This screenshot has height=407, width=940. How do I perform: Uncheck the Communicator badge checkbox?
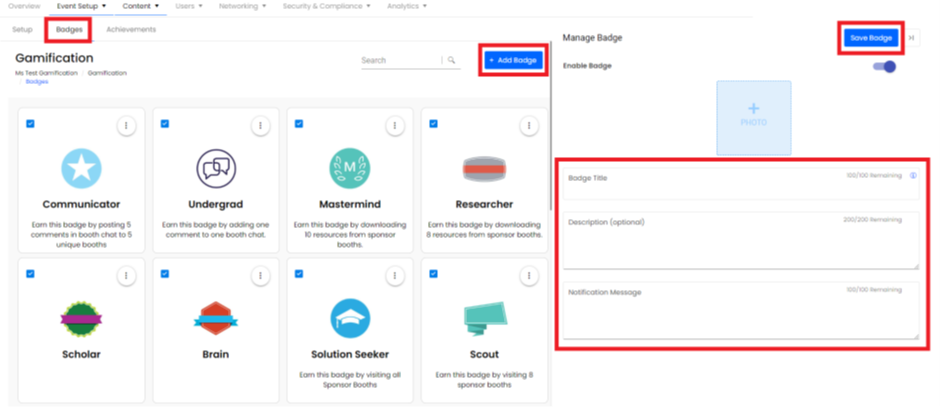(31, 124)
